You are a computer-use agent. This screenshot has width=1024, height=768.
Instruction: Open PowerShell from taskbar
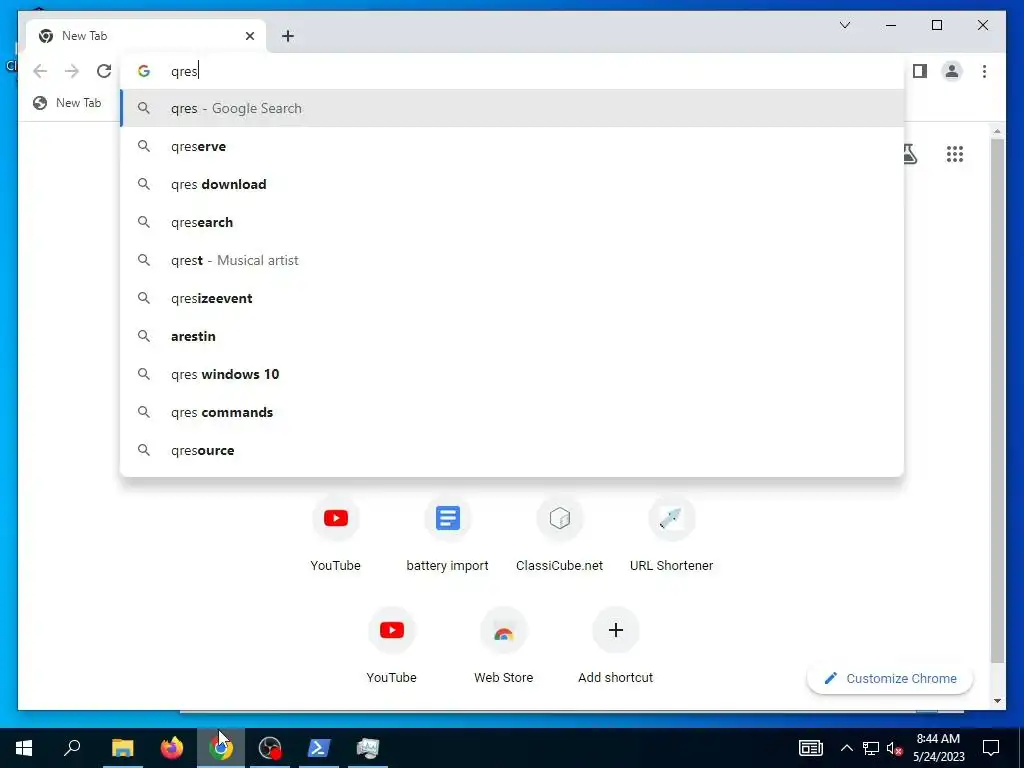(319, 748)
